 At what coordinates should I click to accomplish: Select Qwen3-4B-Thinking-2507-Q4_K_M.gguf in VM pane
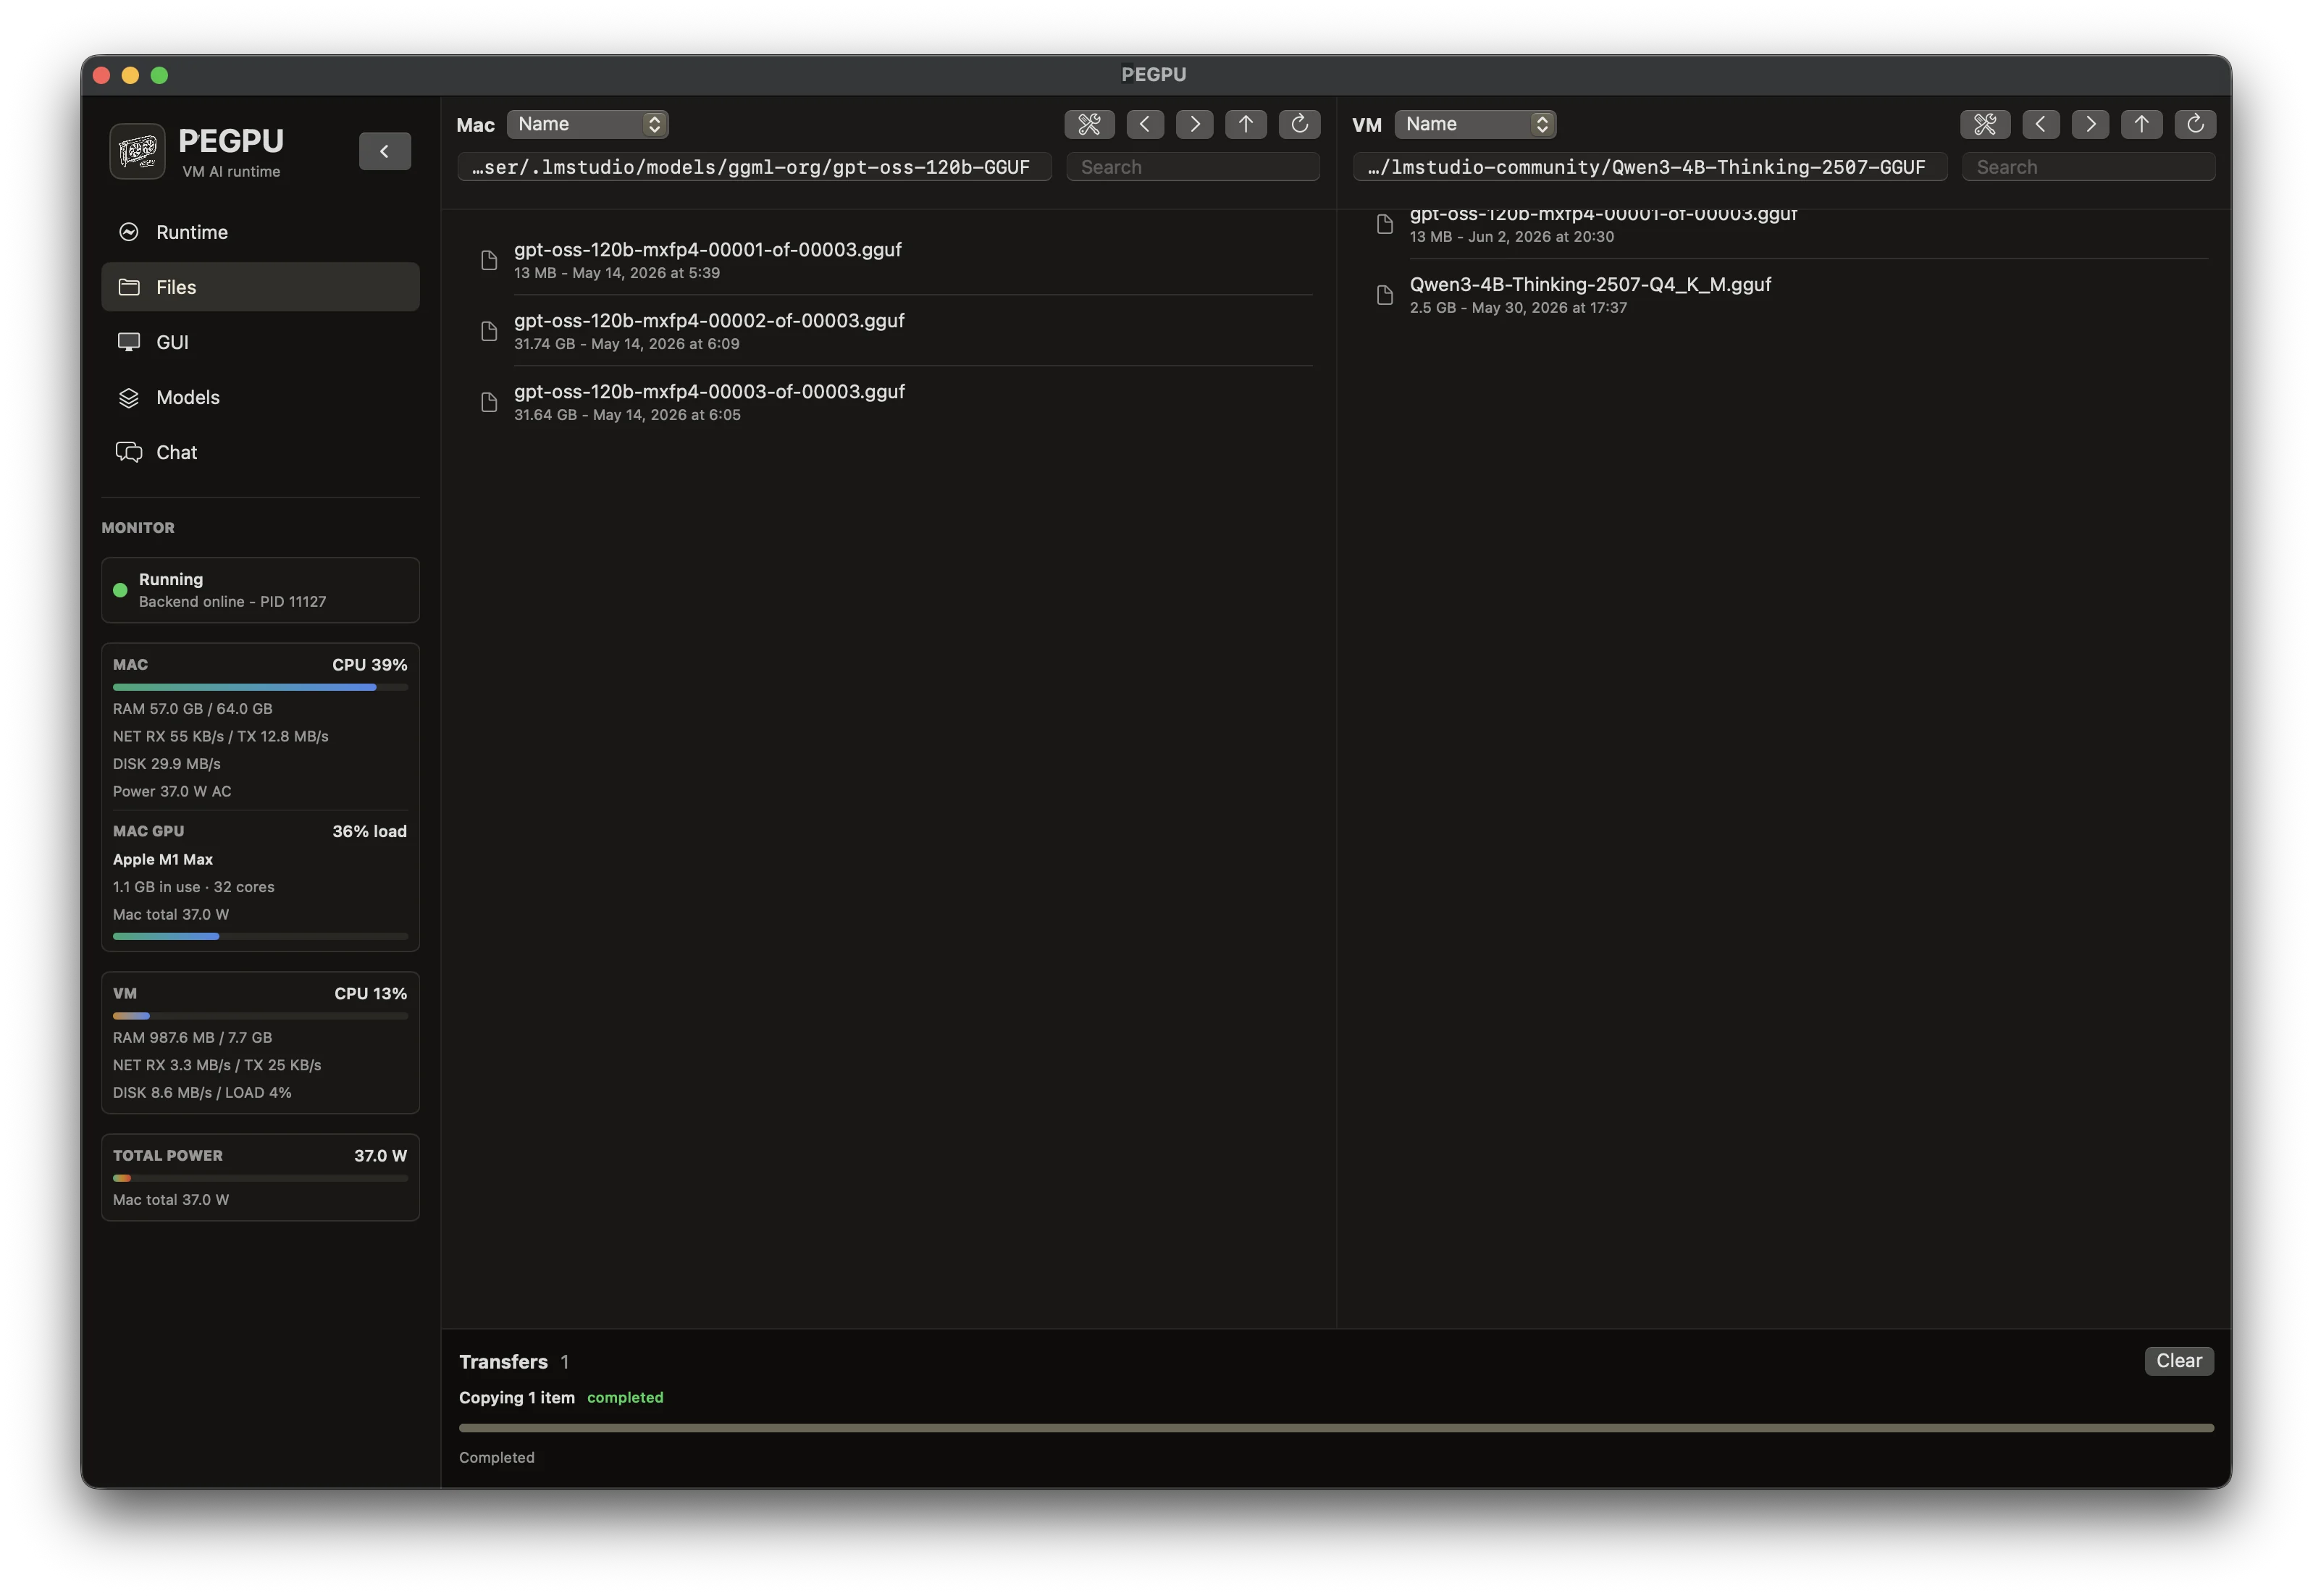tap(1785, 295)
